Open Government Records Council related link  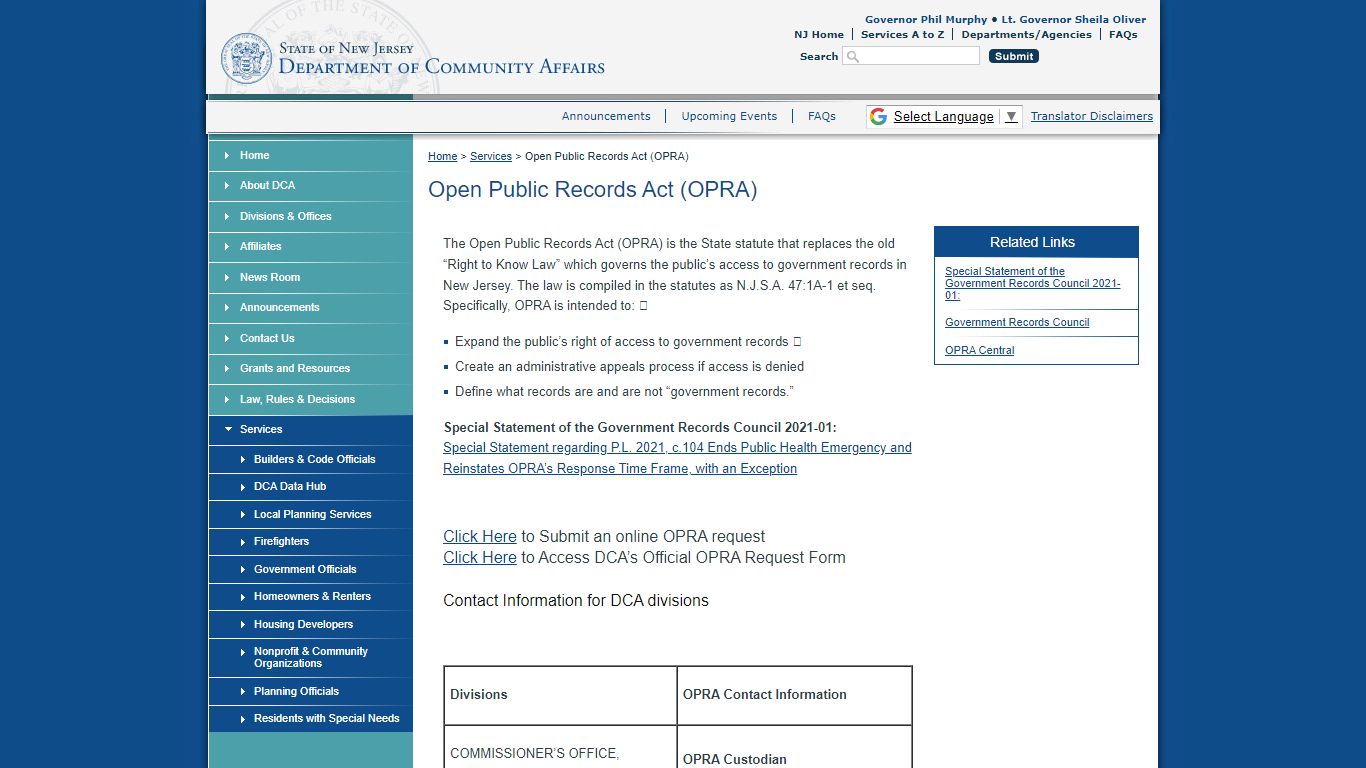point(1017,322)
